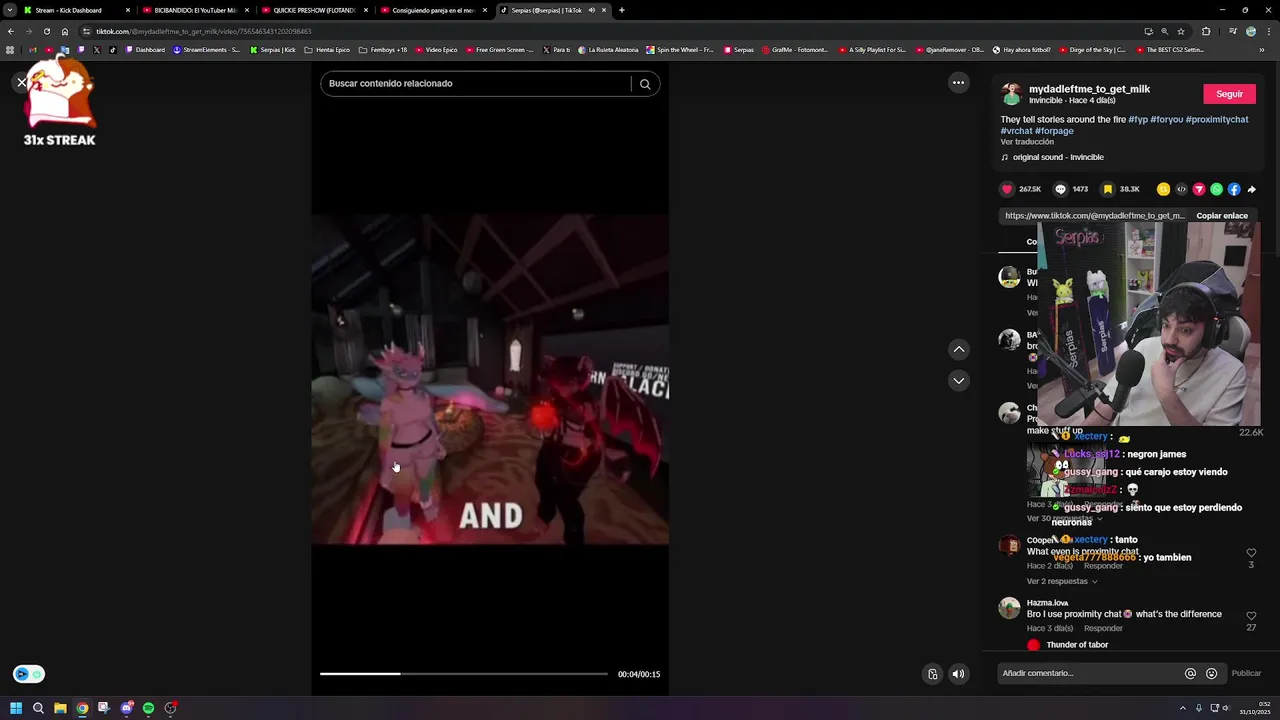This screenshot has width=1280, height=720.
Task: Toggle the auto-scroll icon next to volume
Action: point(932,674)
